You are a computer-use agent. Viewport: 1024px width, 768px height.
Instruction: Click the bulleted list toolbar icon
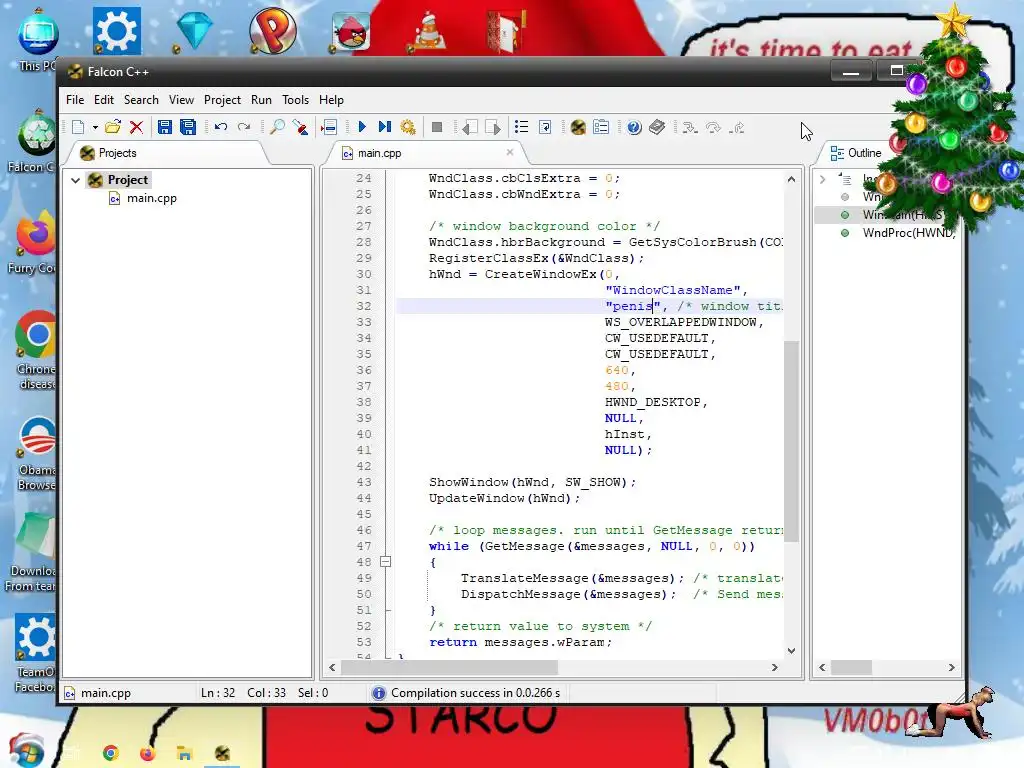click(x=521, y=127)
